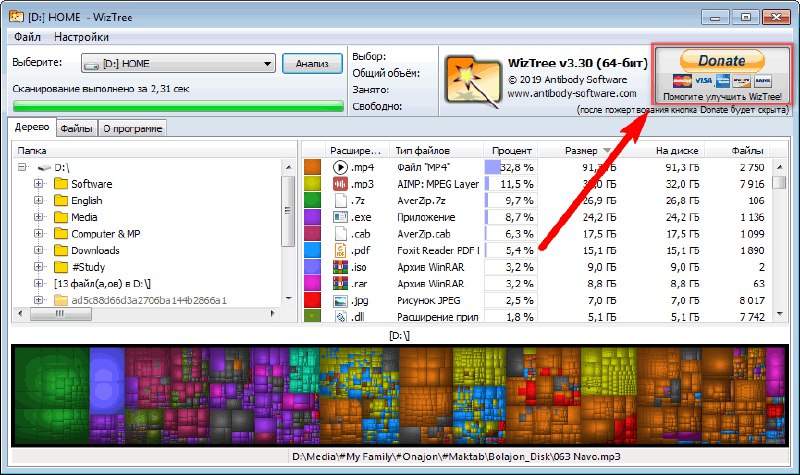The image size is (800, 475).
Task: Click the .iso WinRAR archive icon
Action: 340,267
